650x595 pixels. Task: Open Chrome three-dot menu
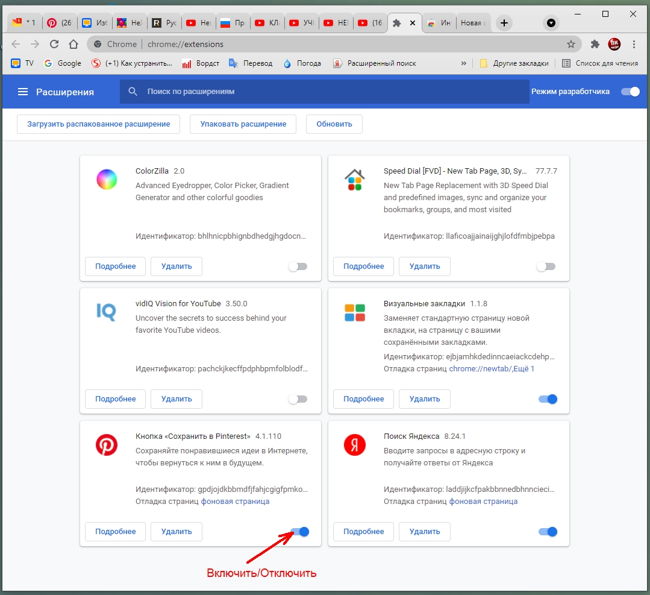634,44
